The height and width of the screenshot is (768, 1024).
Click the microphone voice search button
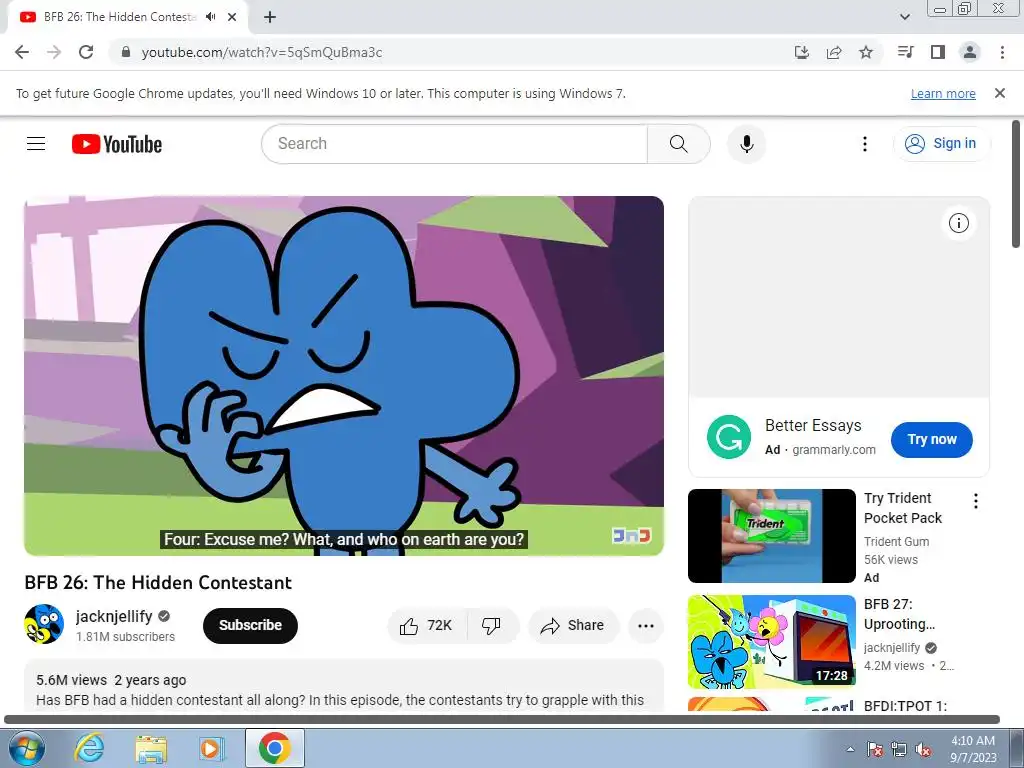click(746, 144)
